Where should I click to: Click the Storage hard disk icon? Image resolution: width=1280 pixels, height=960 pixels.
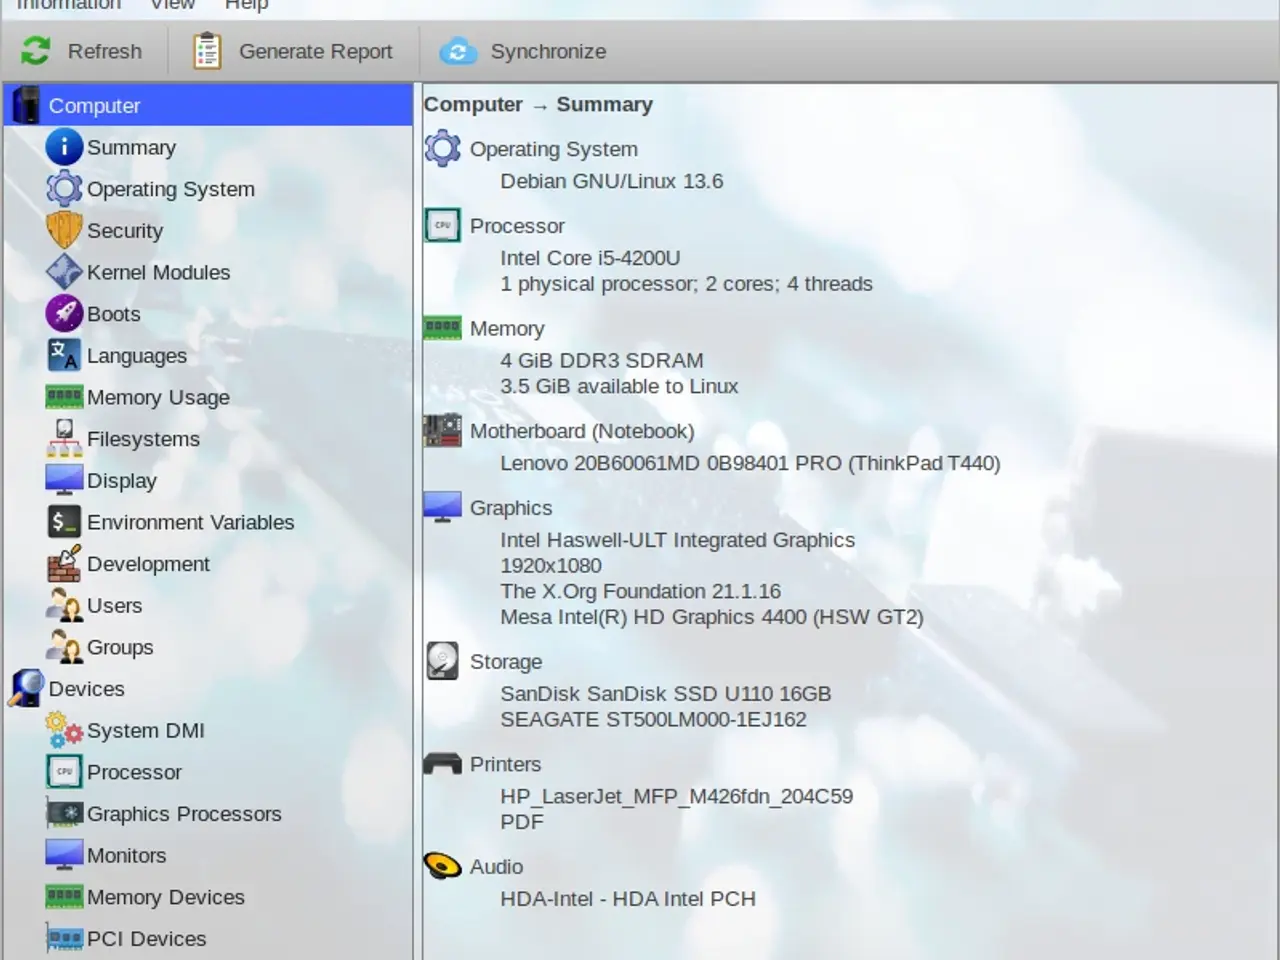(x=442, y=661)
